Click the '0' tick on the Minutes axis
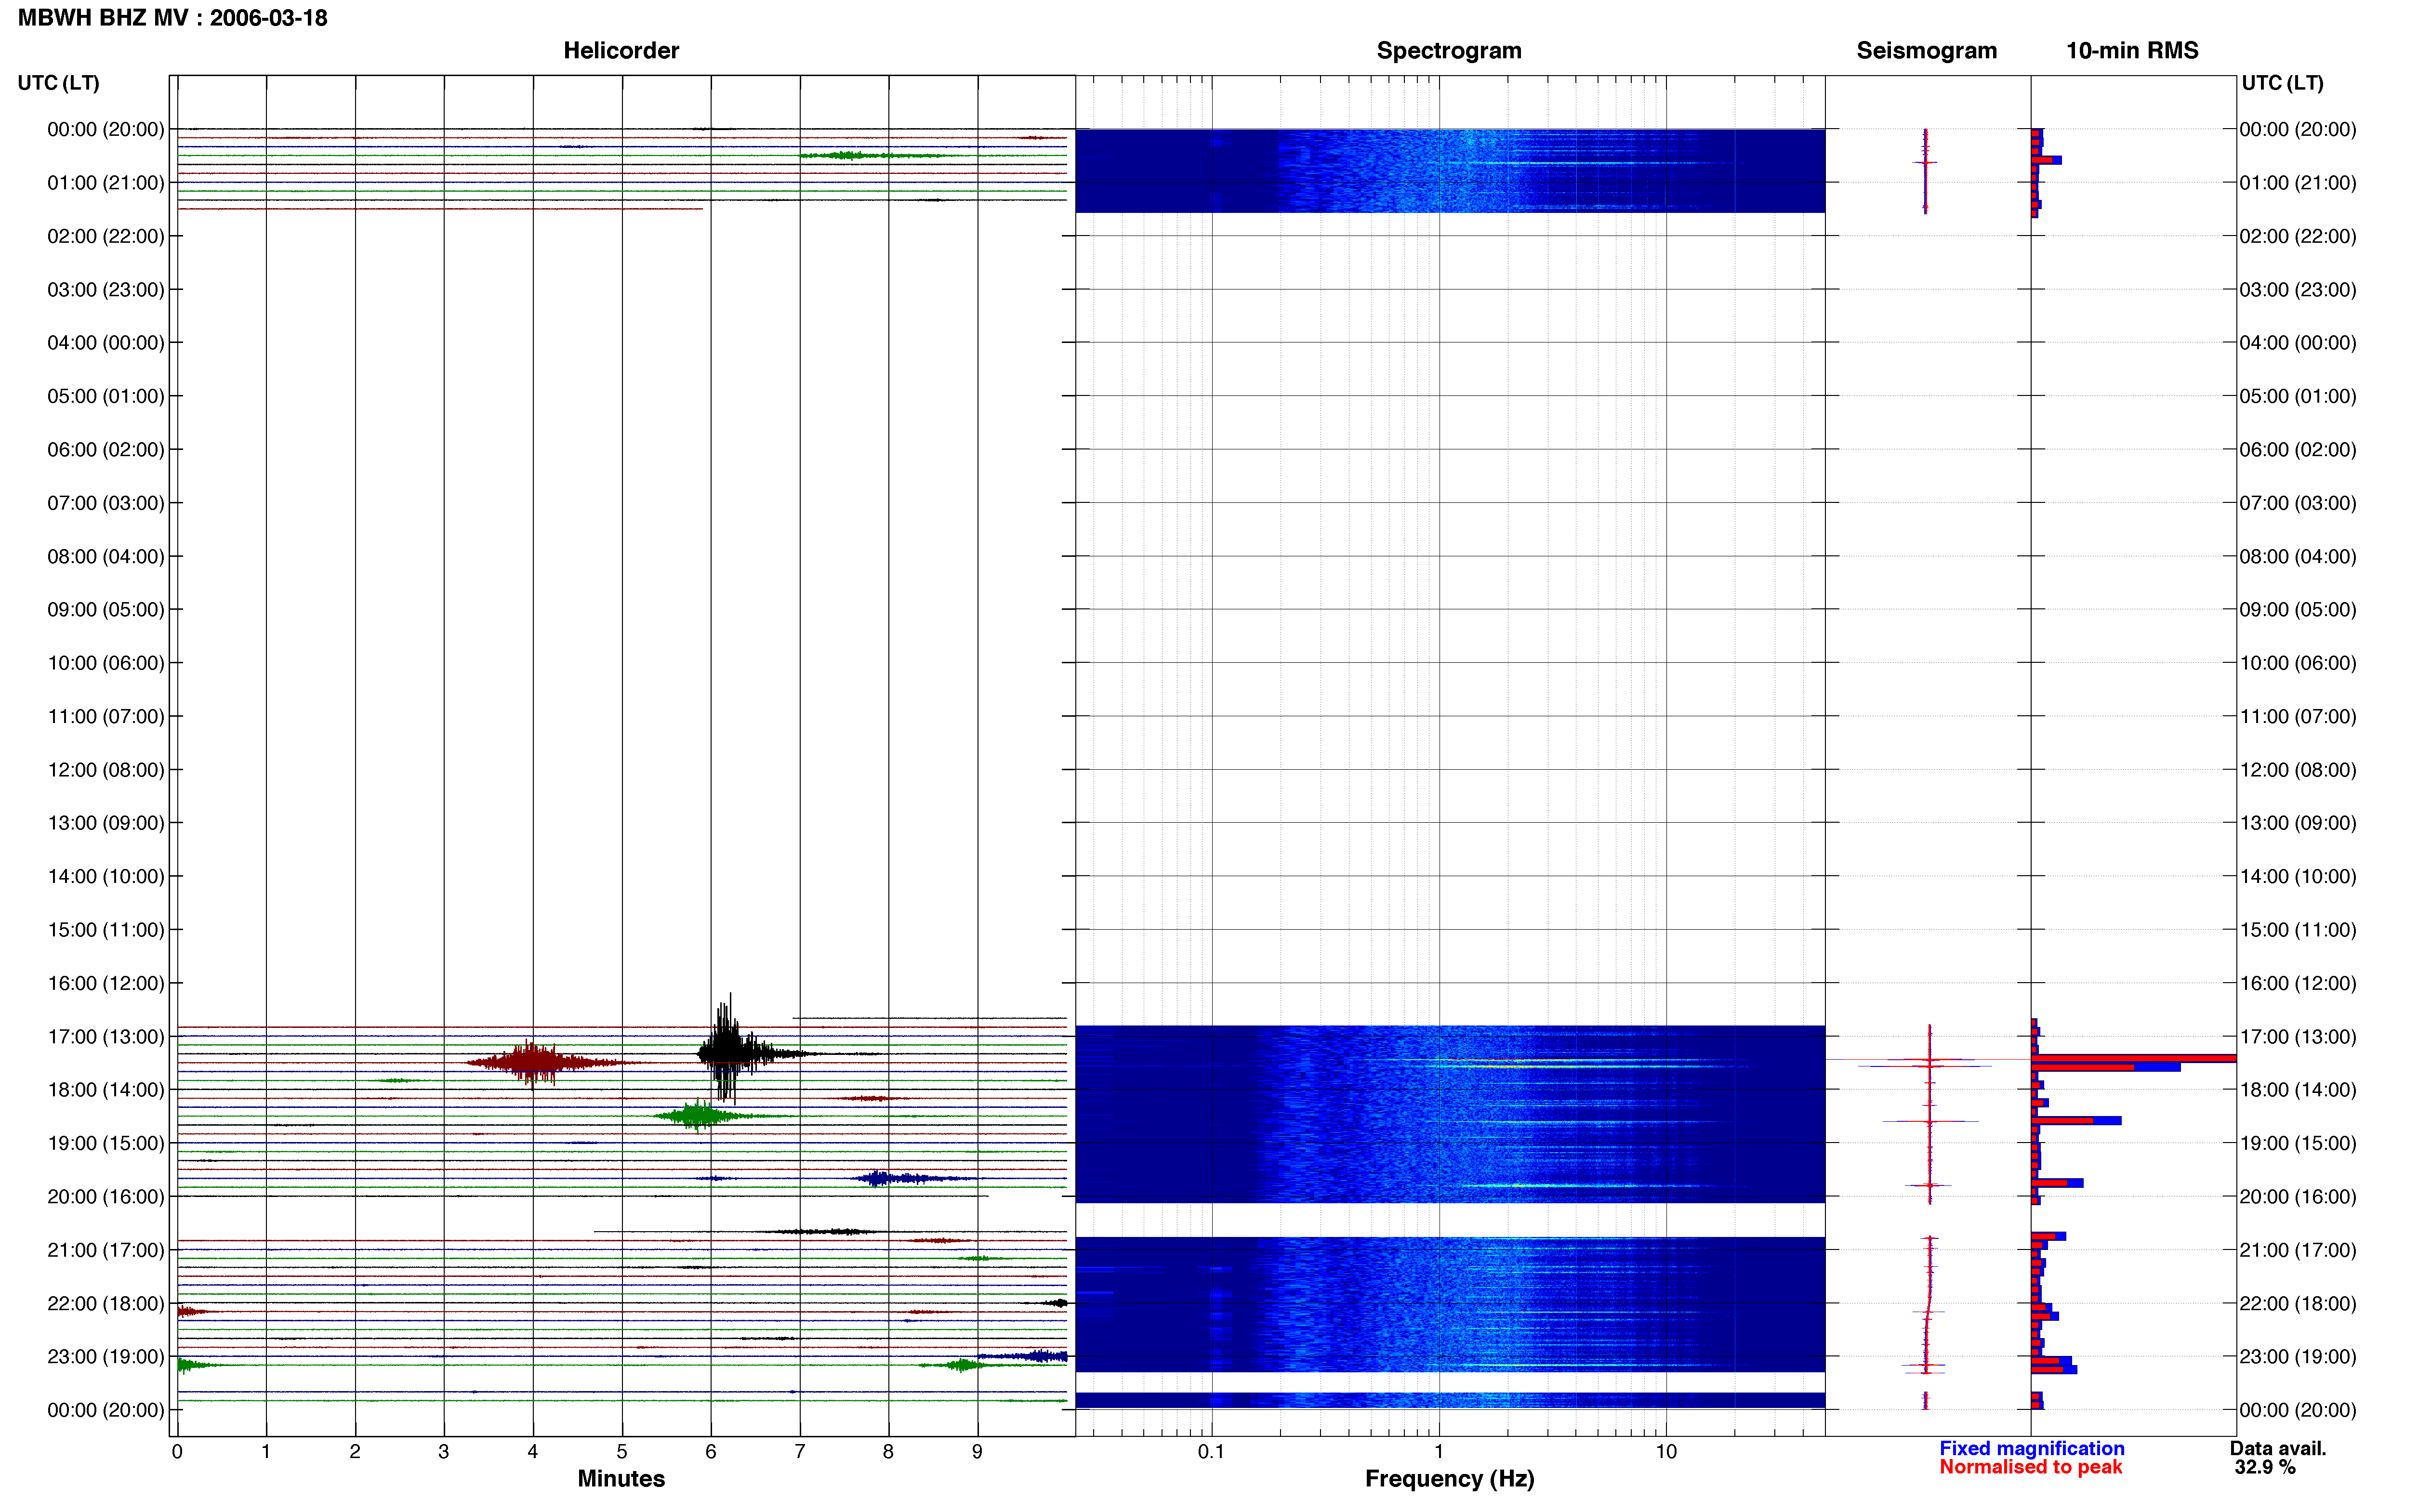 (177, 1452)
